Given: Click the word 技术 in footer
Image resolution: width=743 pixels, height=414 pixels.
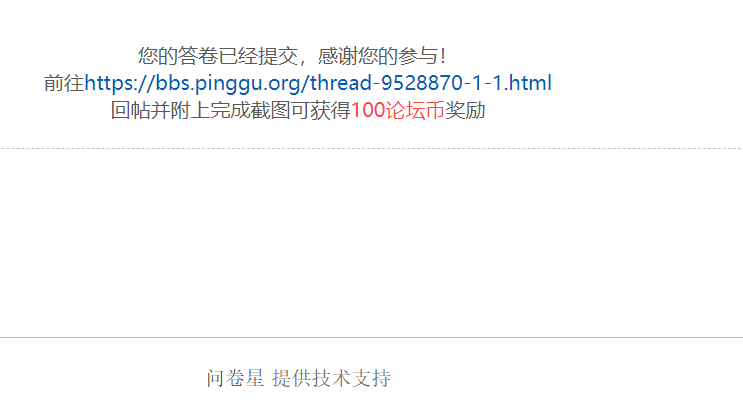Looking at the screenshot, I should (x=332, y=378).
